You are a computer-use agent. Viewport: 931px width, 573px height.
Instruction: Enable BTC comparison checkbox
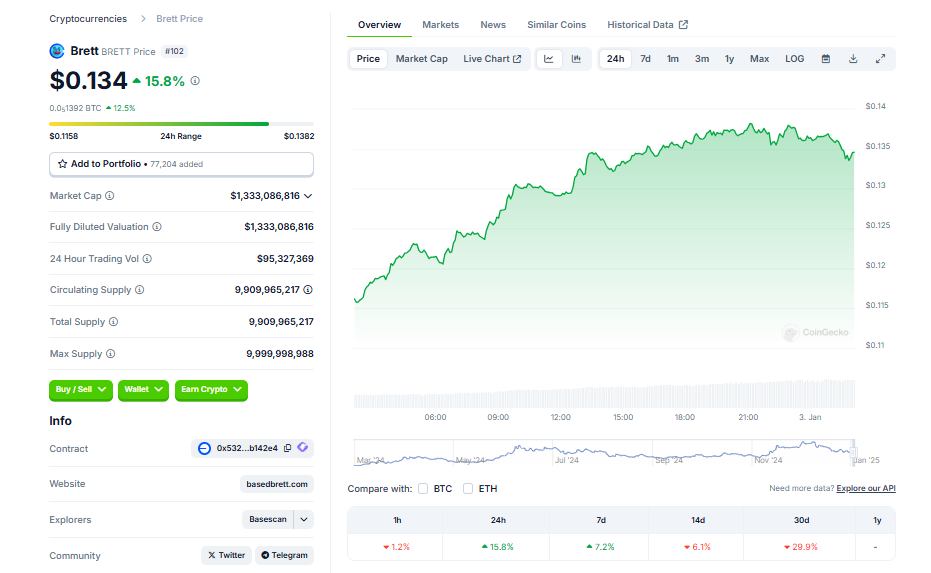click(x=423, y=489)
